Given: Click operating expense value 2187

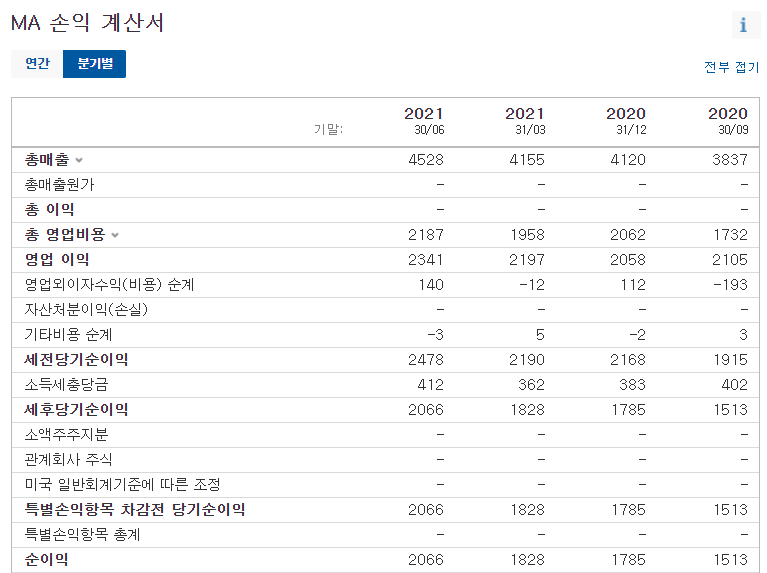Looking at the screenshot, I should [x=426, y=234].
